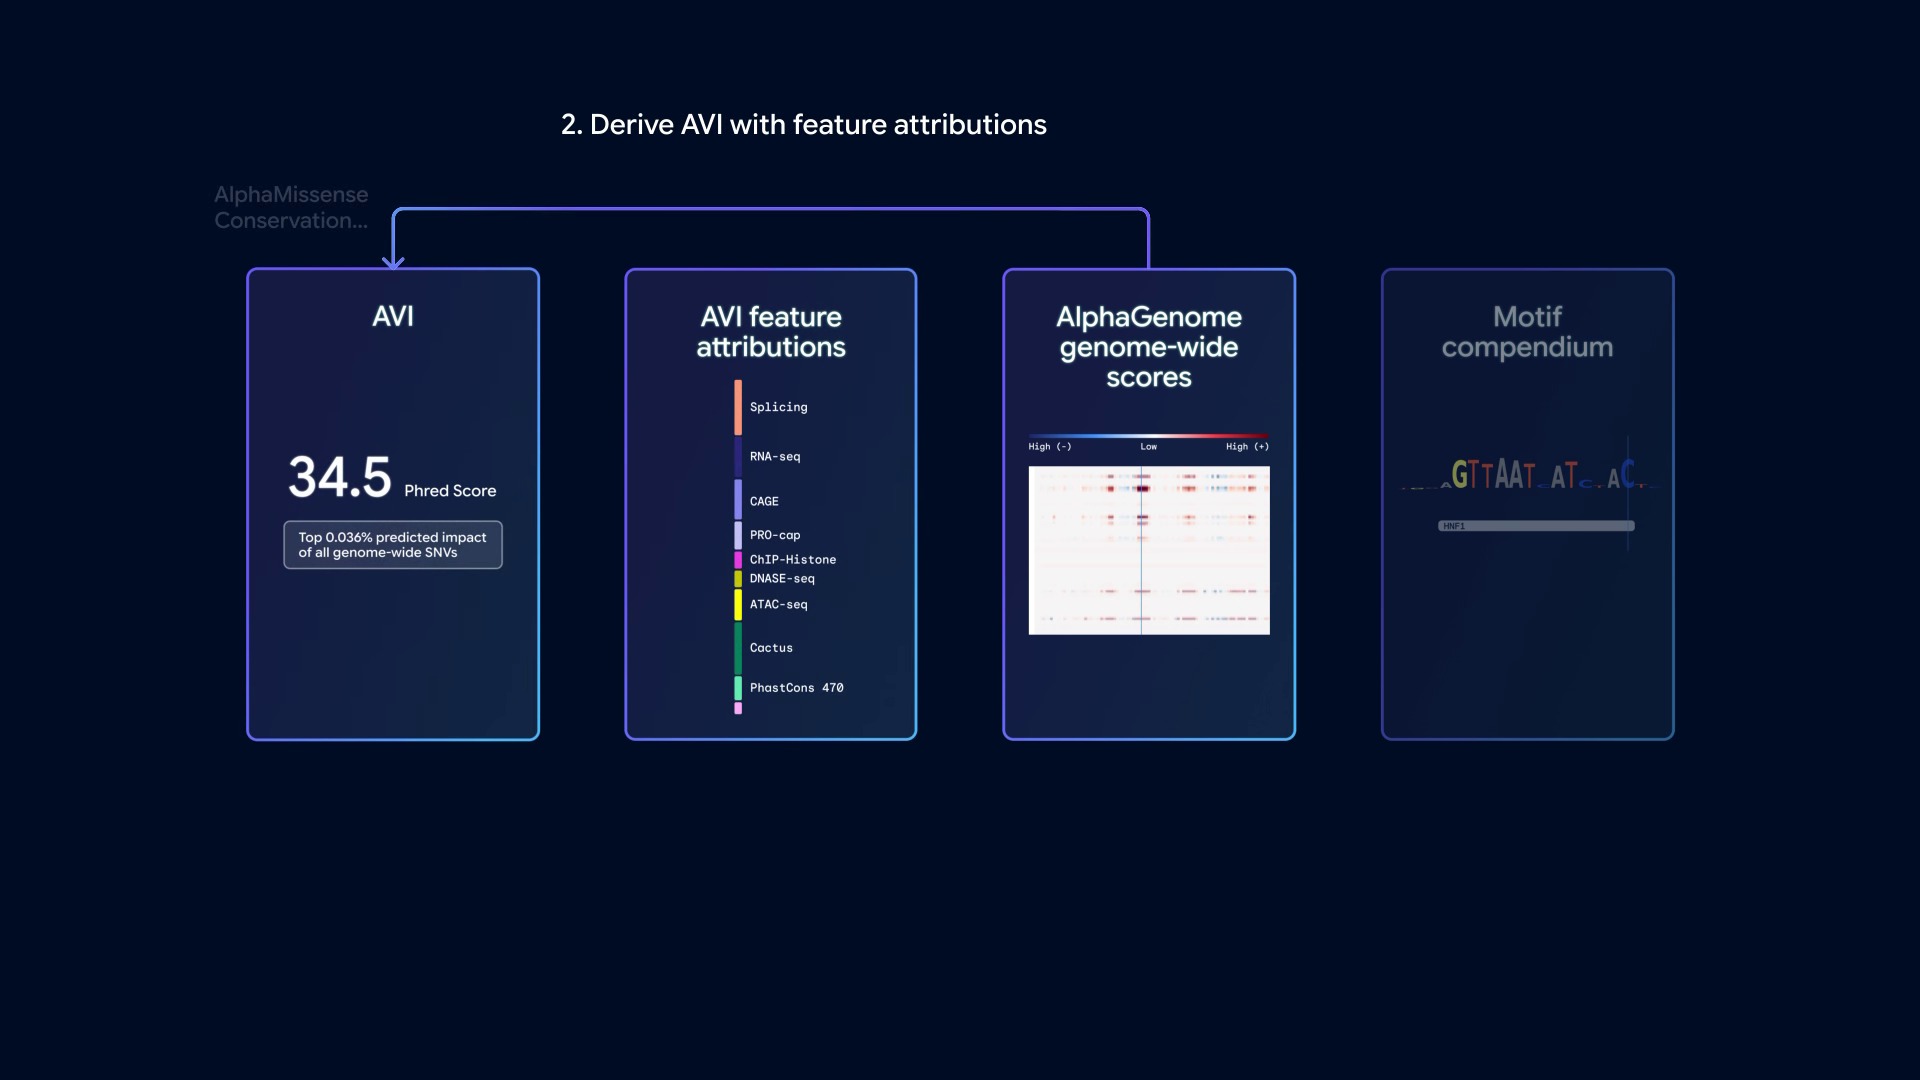The width and height of the screenshot is (1920, 1080).
Task: Click the light lavender PRO-cap color bar
Action: point(738,535)
